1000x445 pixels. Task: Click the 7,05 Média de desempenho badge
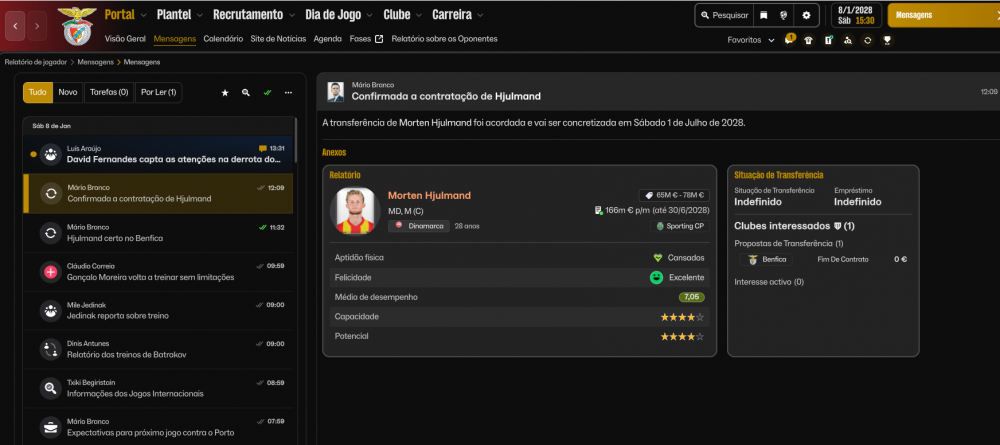(691, 297)
